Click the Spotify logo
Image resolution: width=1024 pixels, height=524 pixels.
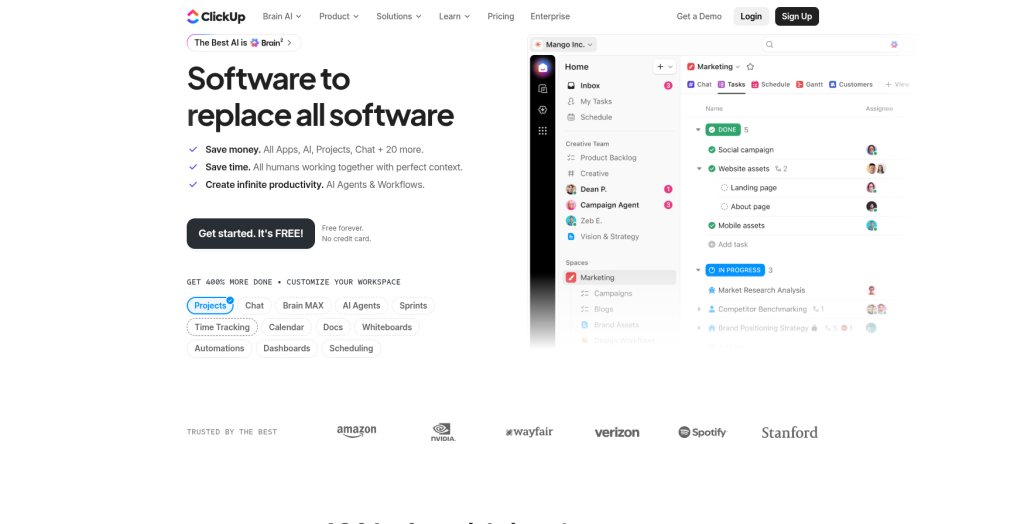(x=703, y=432)
